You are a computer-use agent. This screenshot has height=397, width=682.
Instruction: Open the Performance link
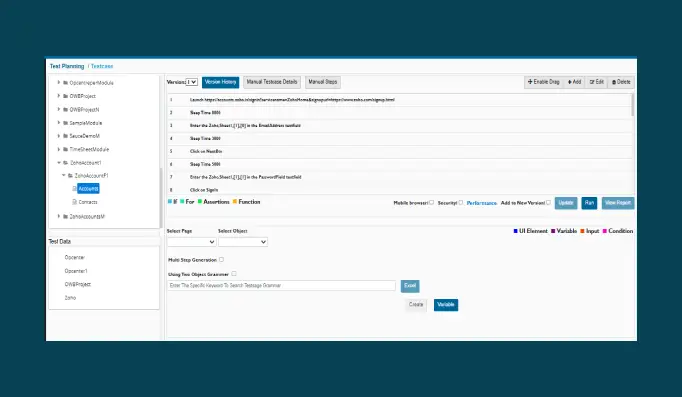click(481, 203)
